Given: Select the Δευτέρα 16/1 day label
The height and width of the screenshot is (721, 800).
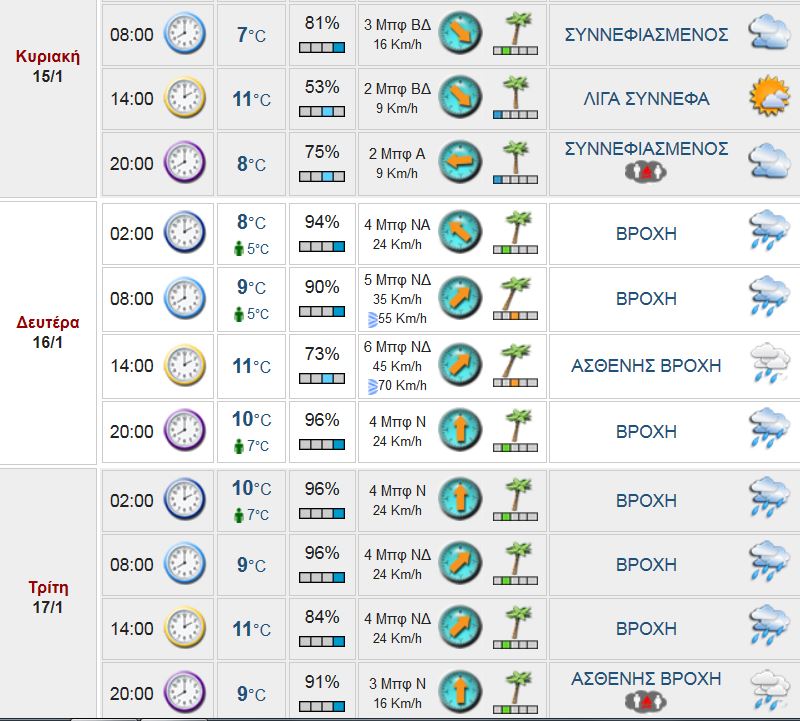Looking at the screenshot, I should pyautogui.click(x=48, y=332).
